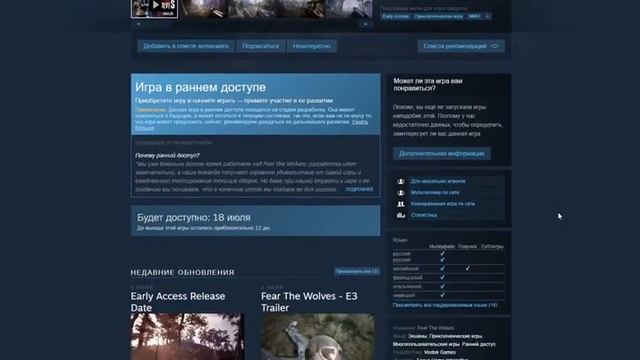
Task: Open the Статистика category link
Action: point(424,215)
